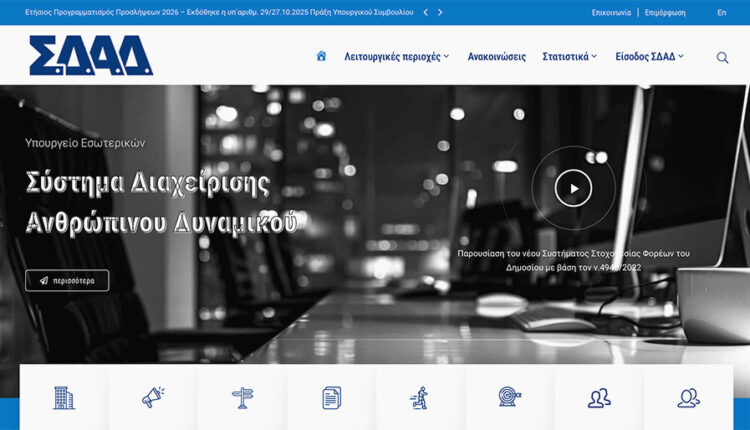Open the Επιμόρφωση link in top bar

666,13
